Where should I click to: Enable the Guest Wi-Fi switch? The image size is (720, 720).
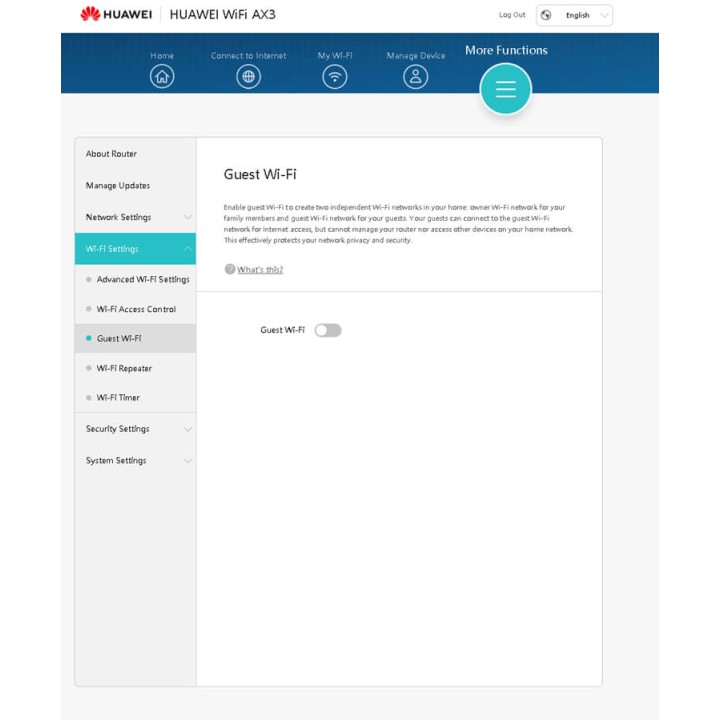328,330
